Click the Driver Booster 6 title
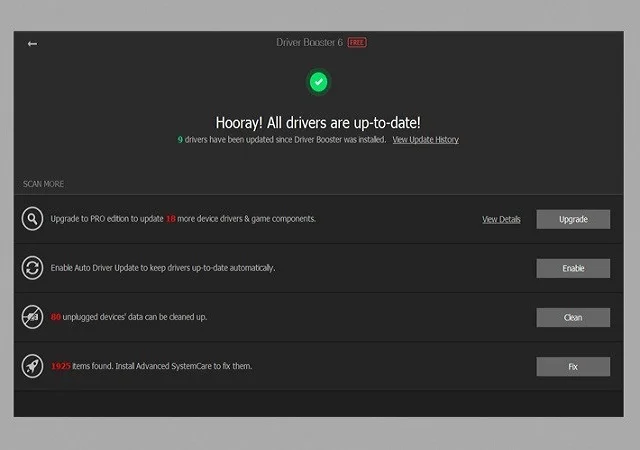The width and height of the screenshot is (640, 450). [309, 42]
